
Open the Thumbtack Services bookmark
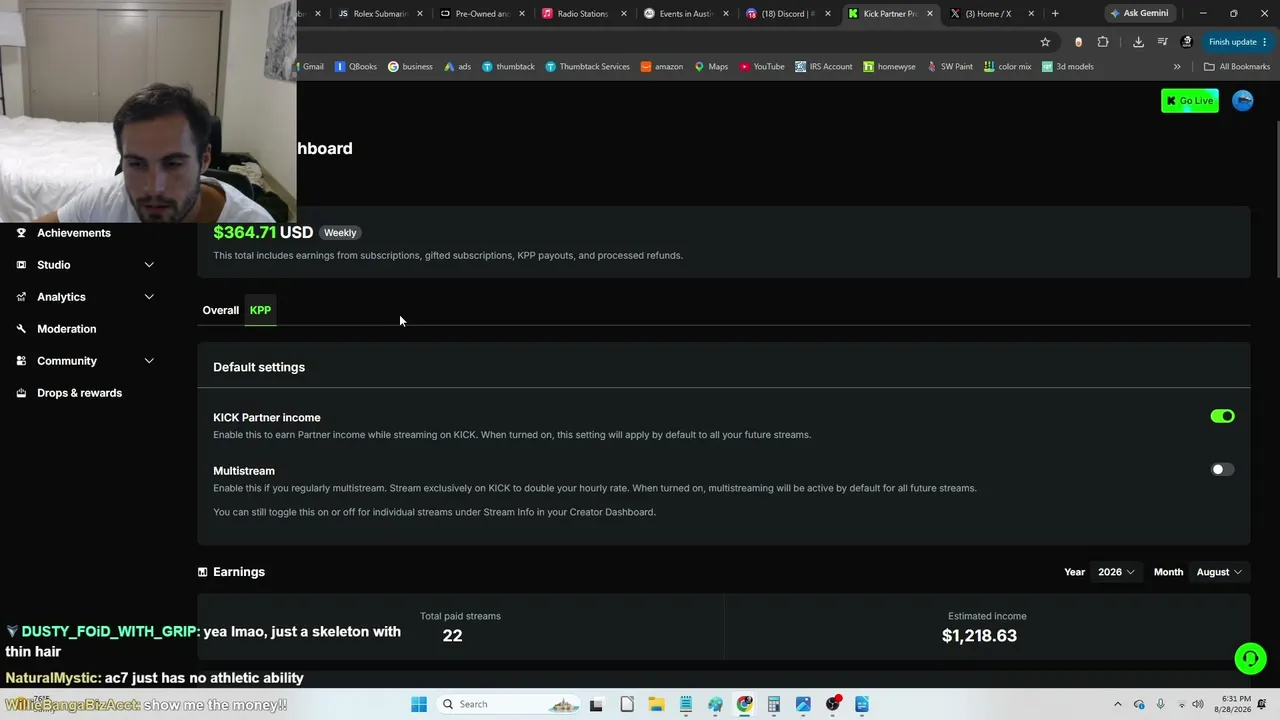click(x=587, y=67)
